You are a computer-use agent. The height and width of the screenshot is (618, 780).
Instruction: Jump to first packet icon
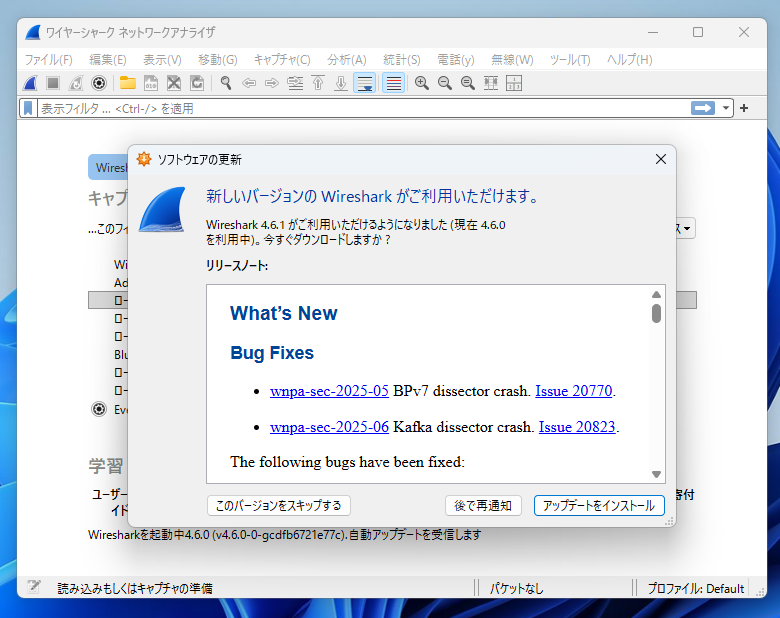(x=318, y=83)
